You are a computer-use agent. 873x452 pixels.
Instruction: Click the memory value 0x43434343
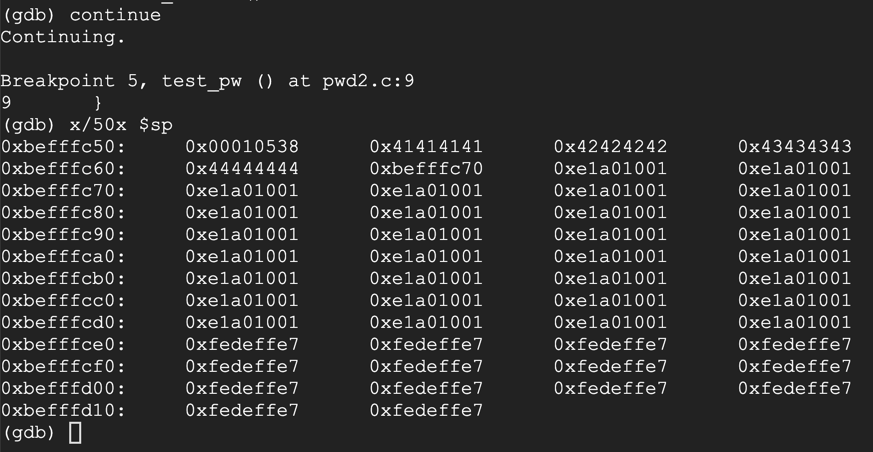click(794, 147)
